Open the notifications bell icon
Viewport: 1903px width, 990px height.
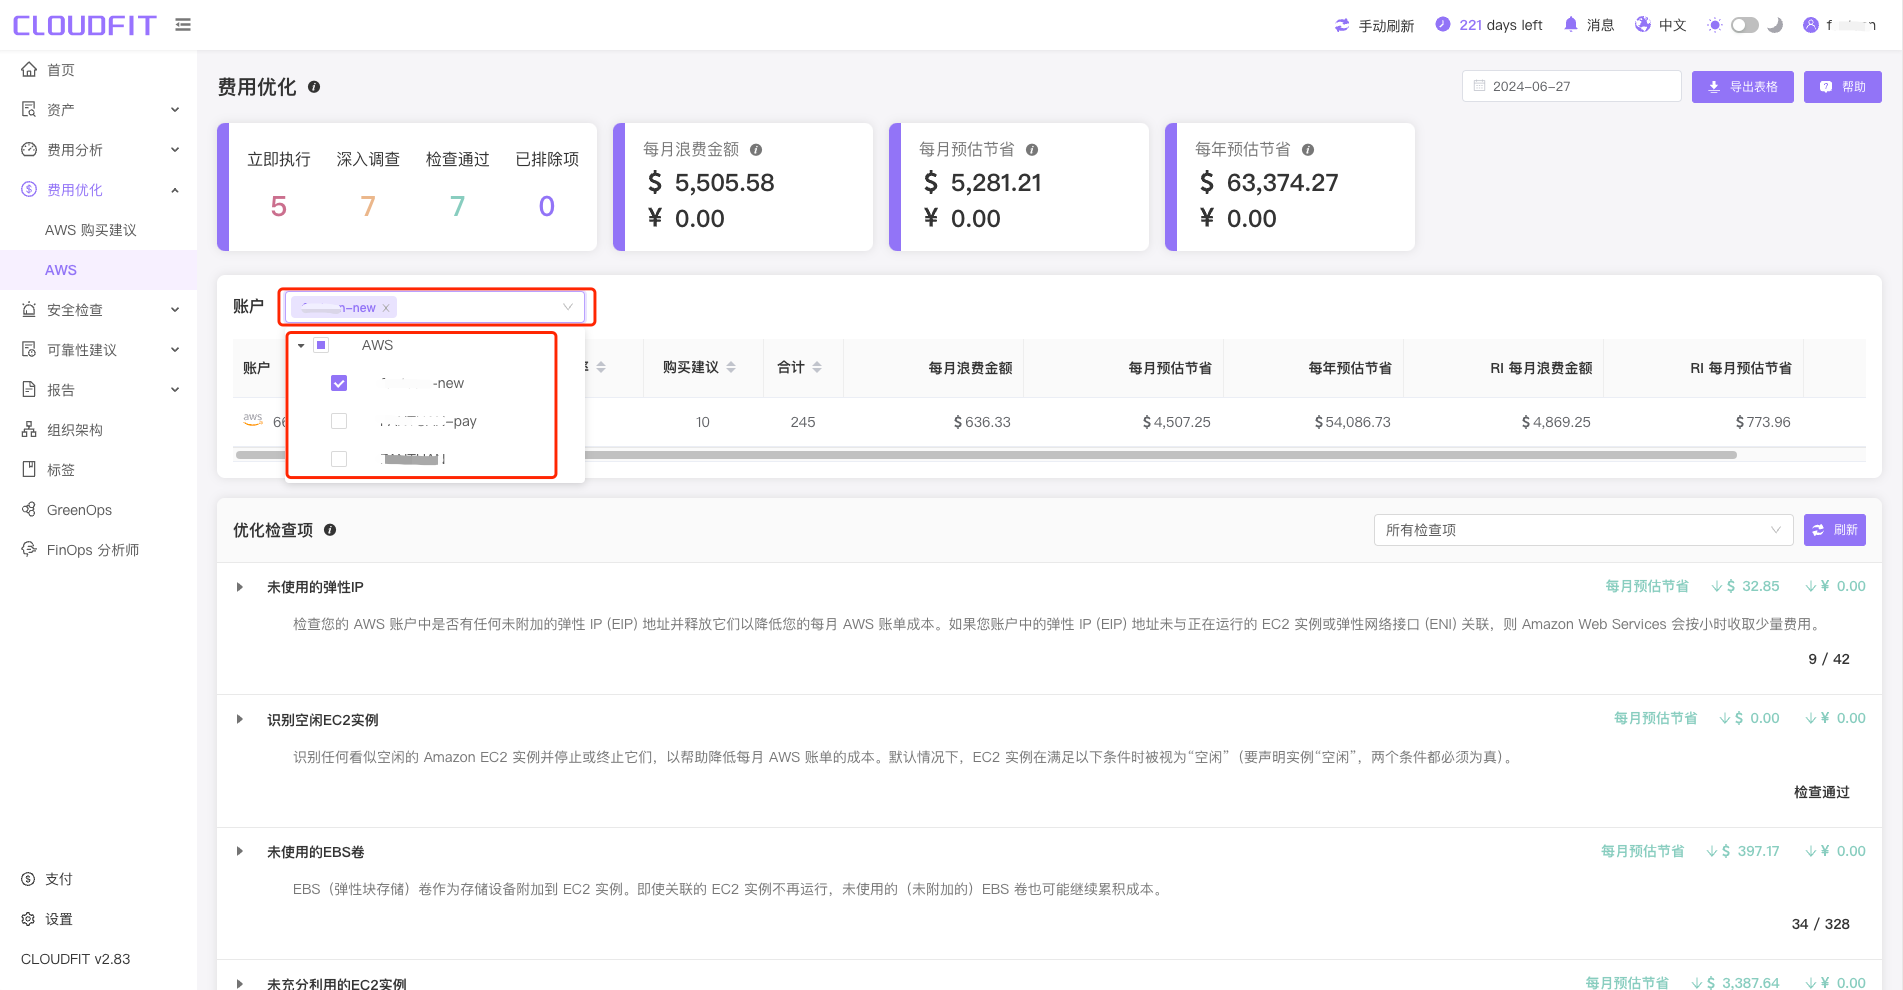[x=1571, y=24]
